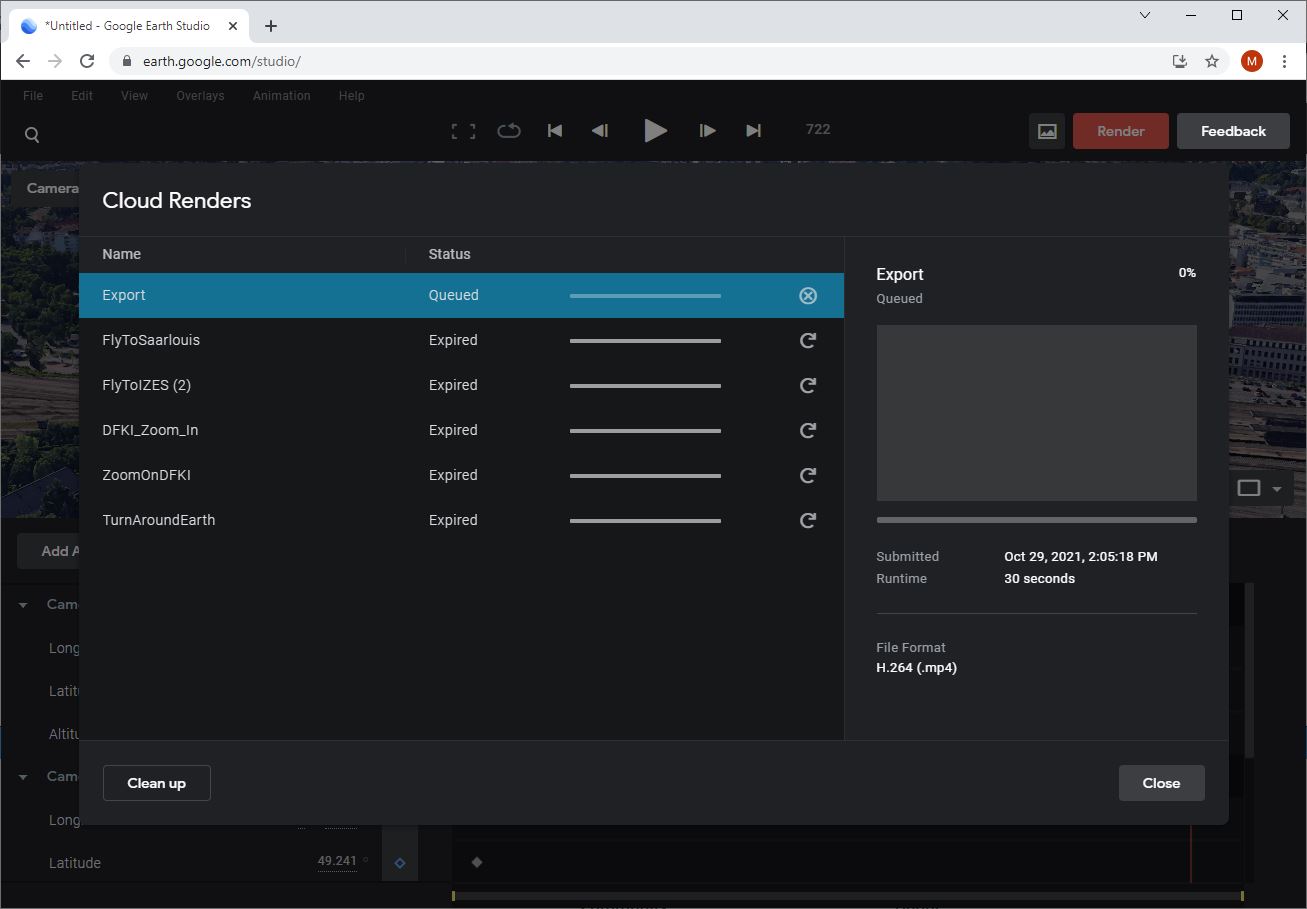Cancel the queued Export render
The width and height of the screenshot is (1307, 909).
[808, 295]
